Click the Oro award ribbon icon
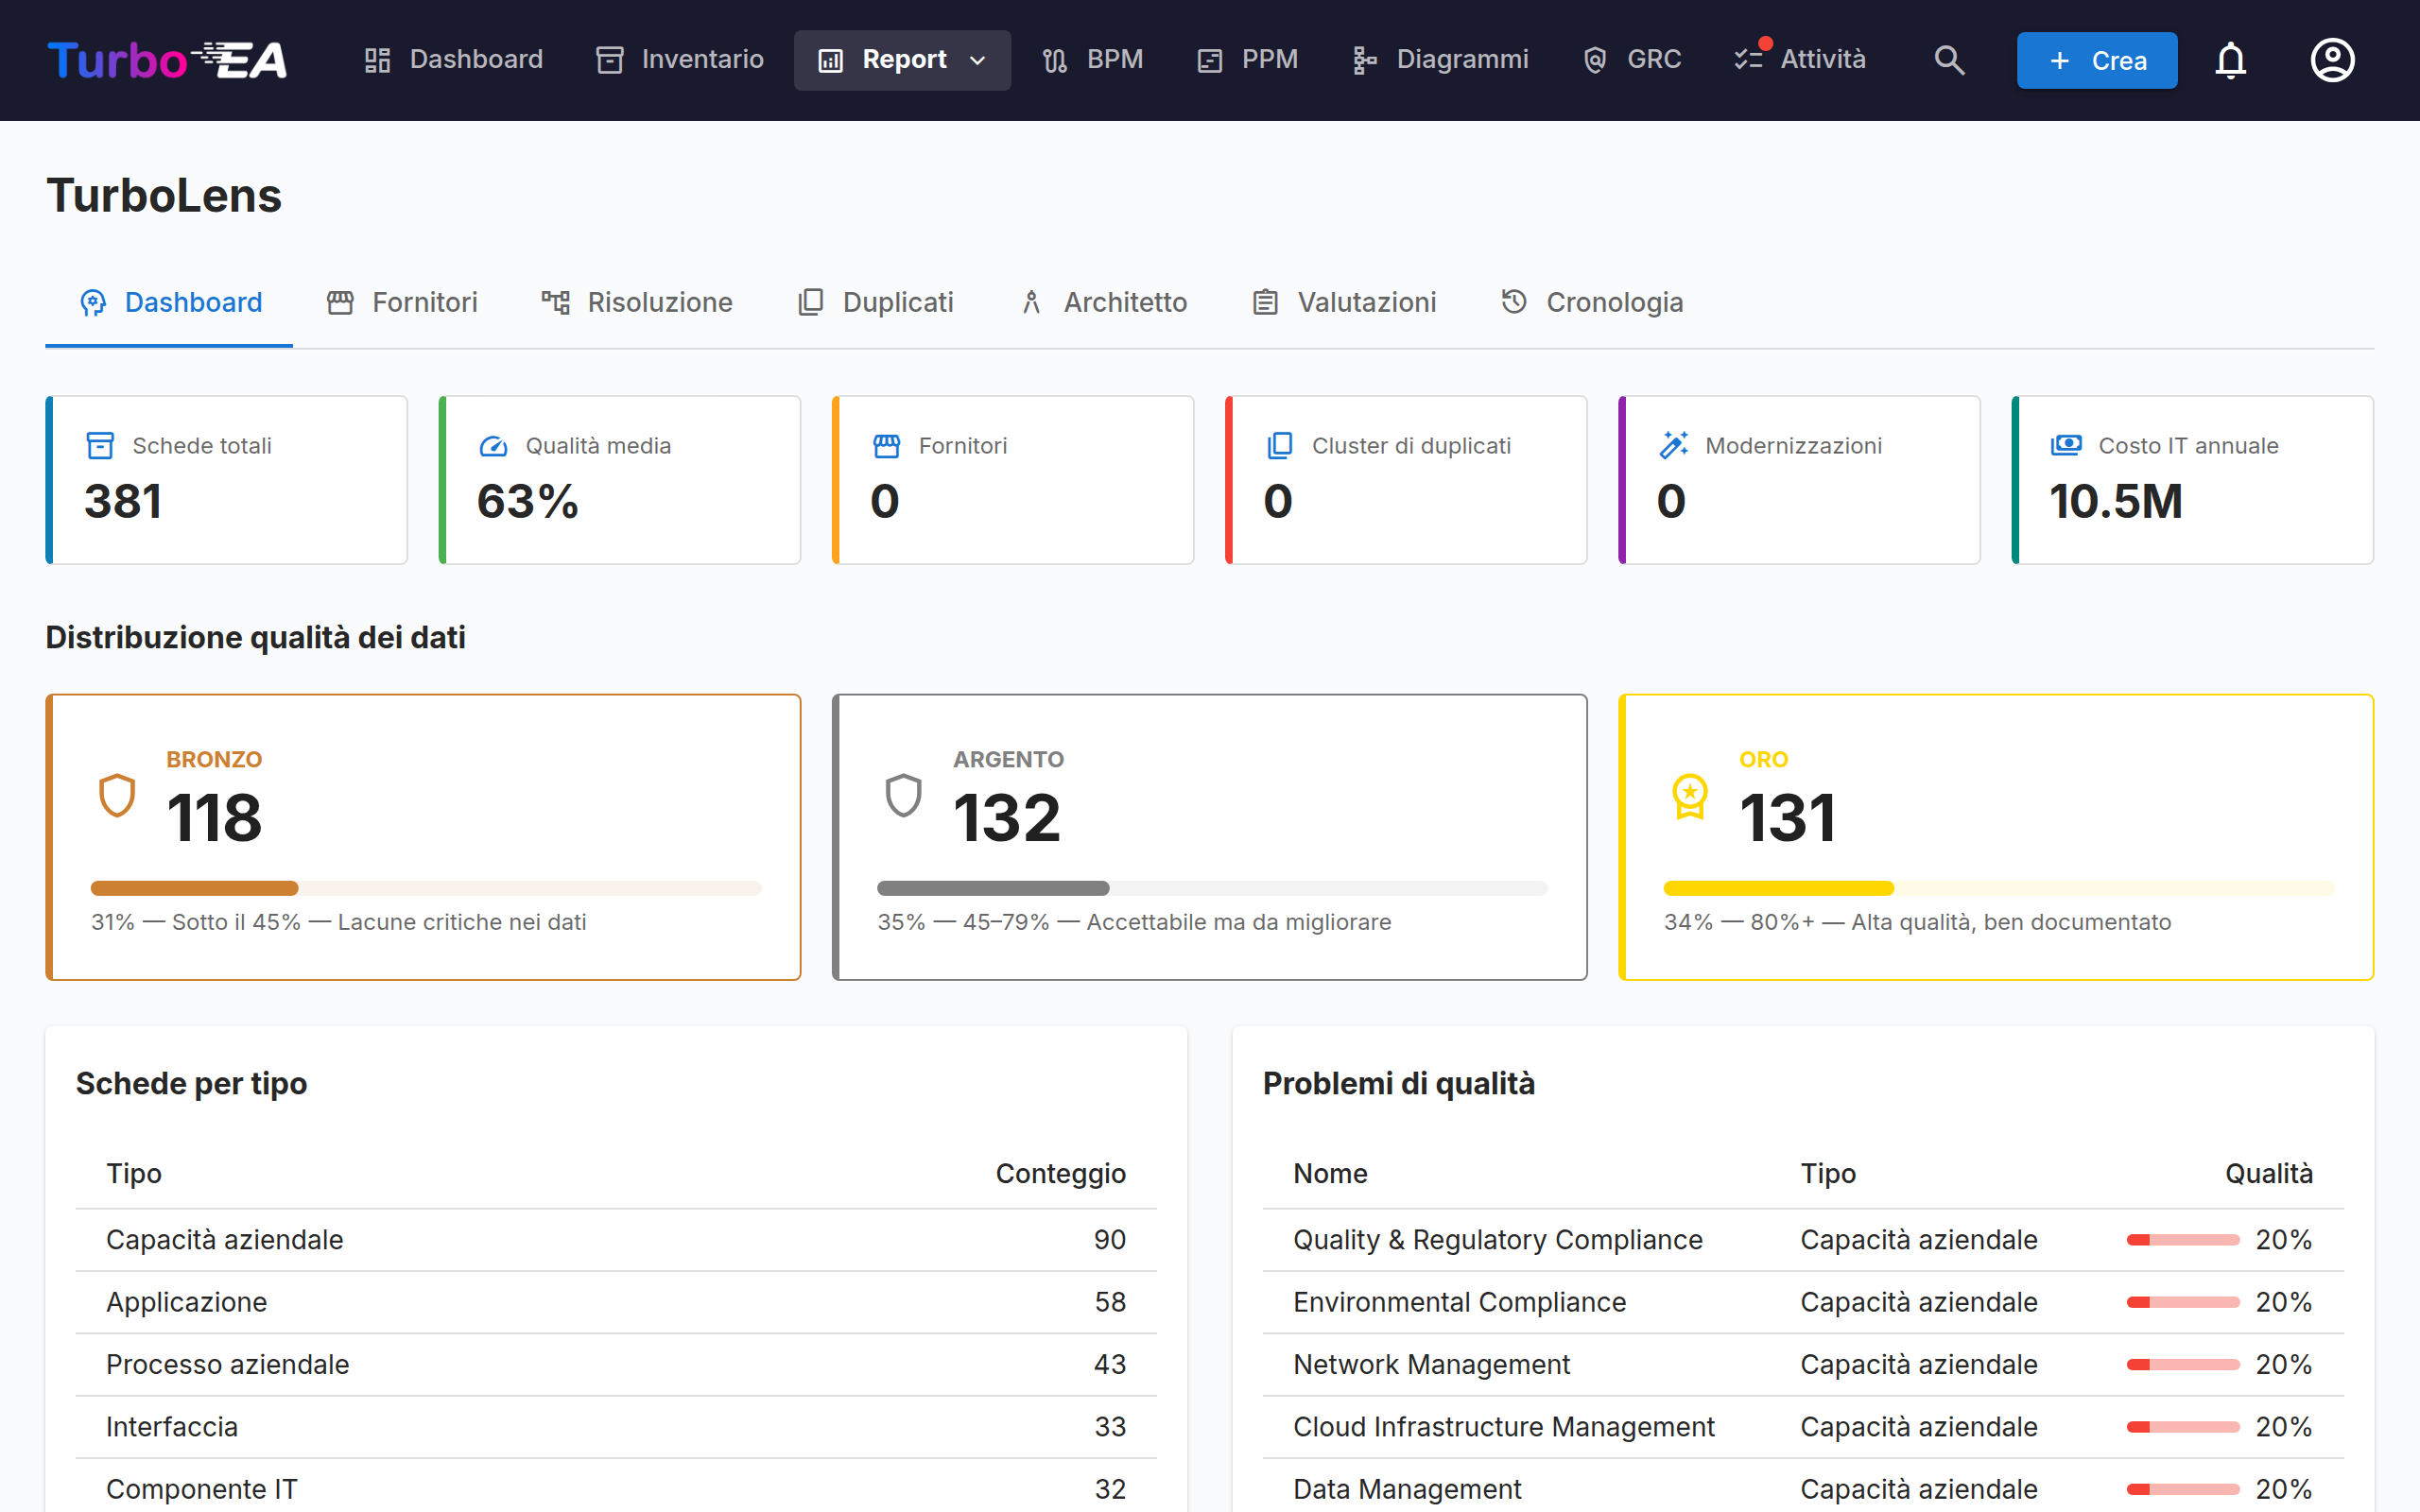The image size is (2420, 1512). (1690, 797)
